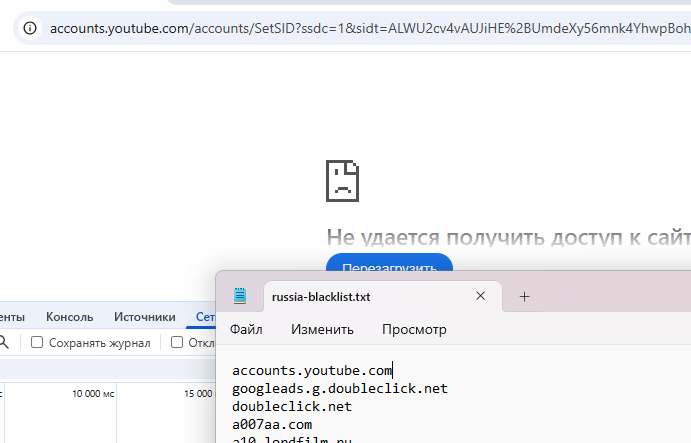691x443 pixels.
Task: Open the Файл menu in Notepad
Action: pos(246,329)
